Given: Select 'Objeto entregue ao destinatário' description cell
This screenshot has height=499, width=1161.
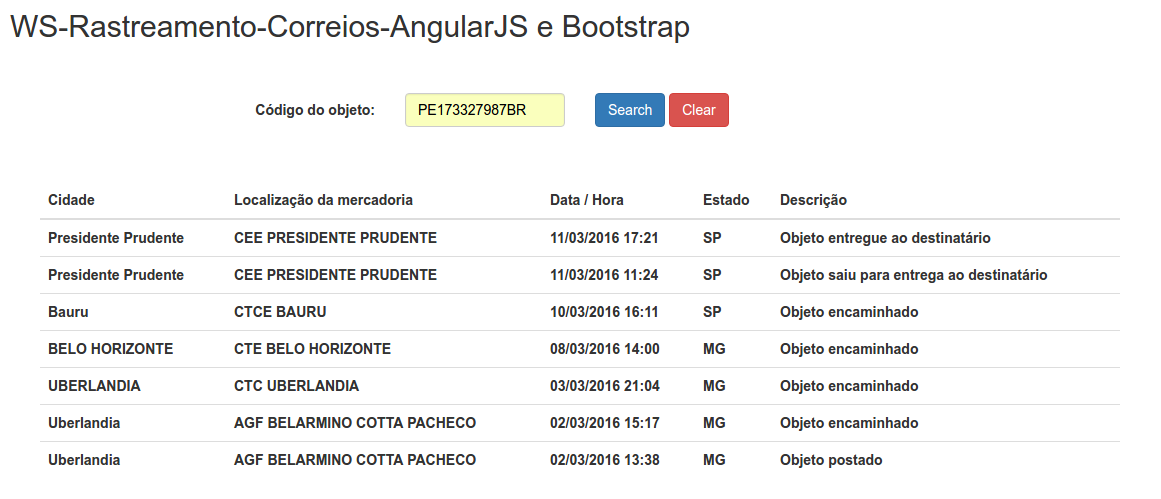Looking at the screenshot, I should pos(885,238).
